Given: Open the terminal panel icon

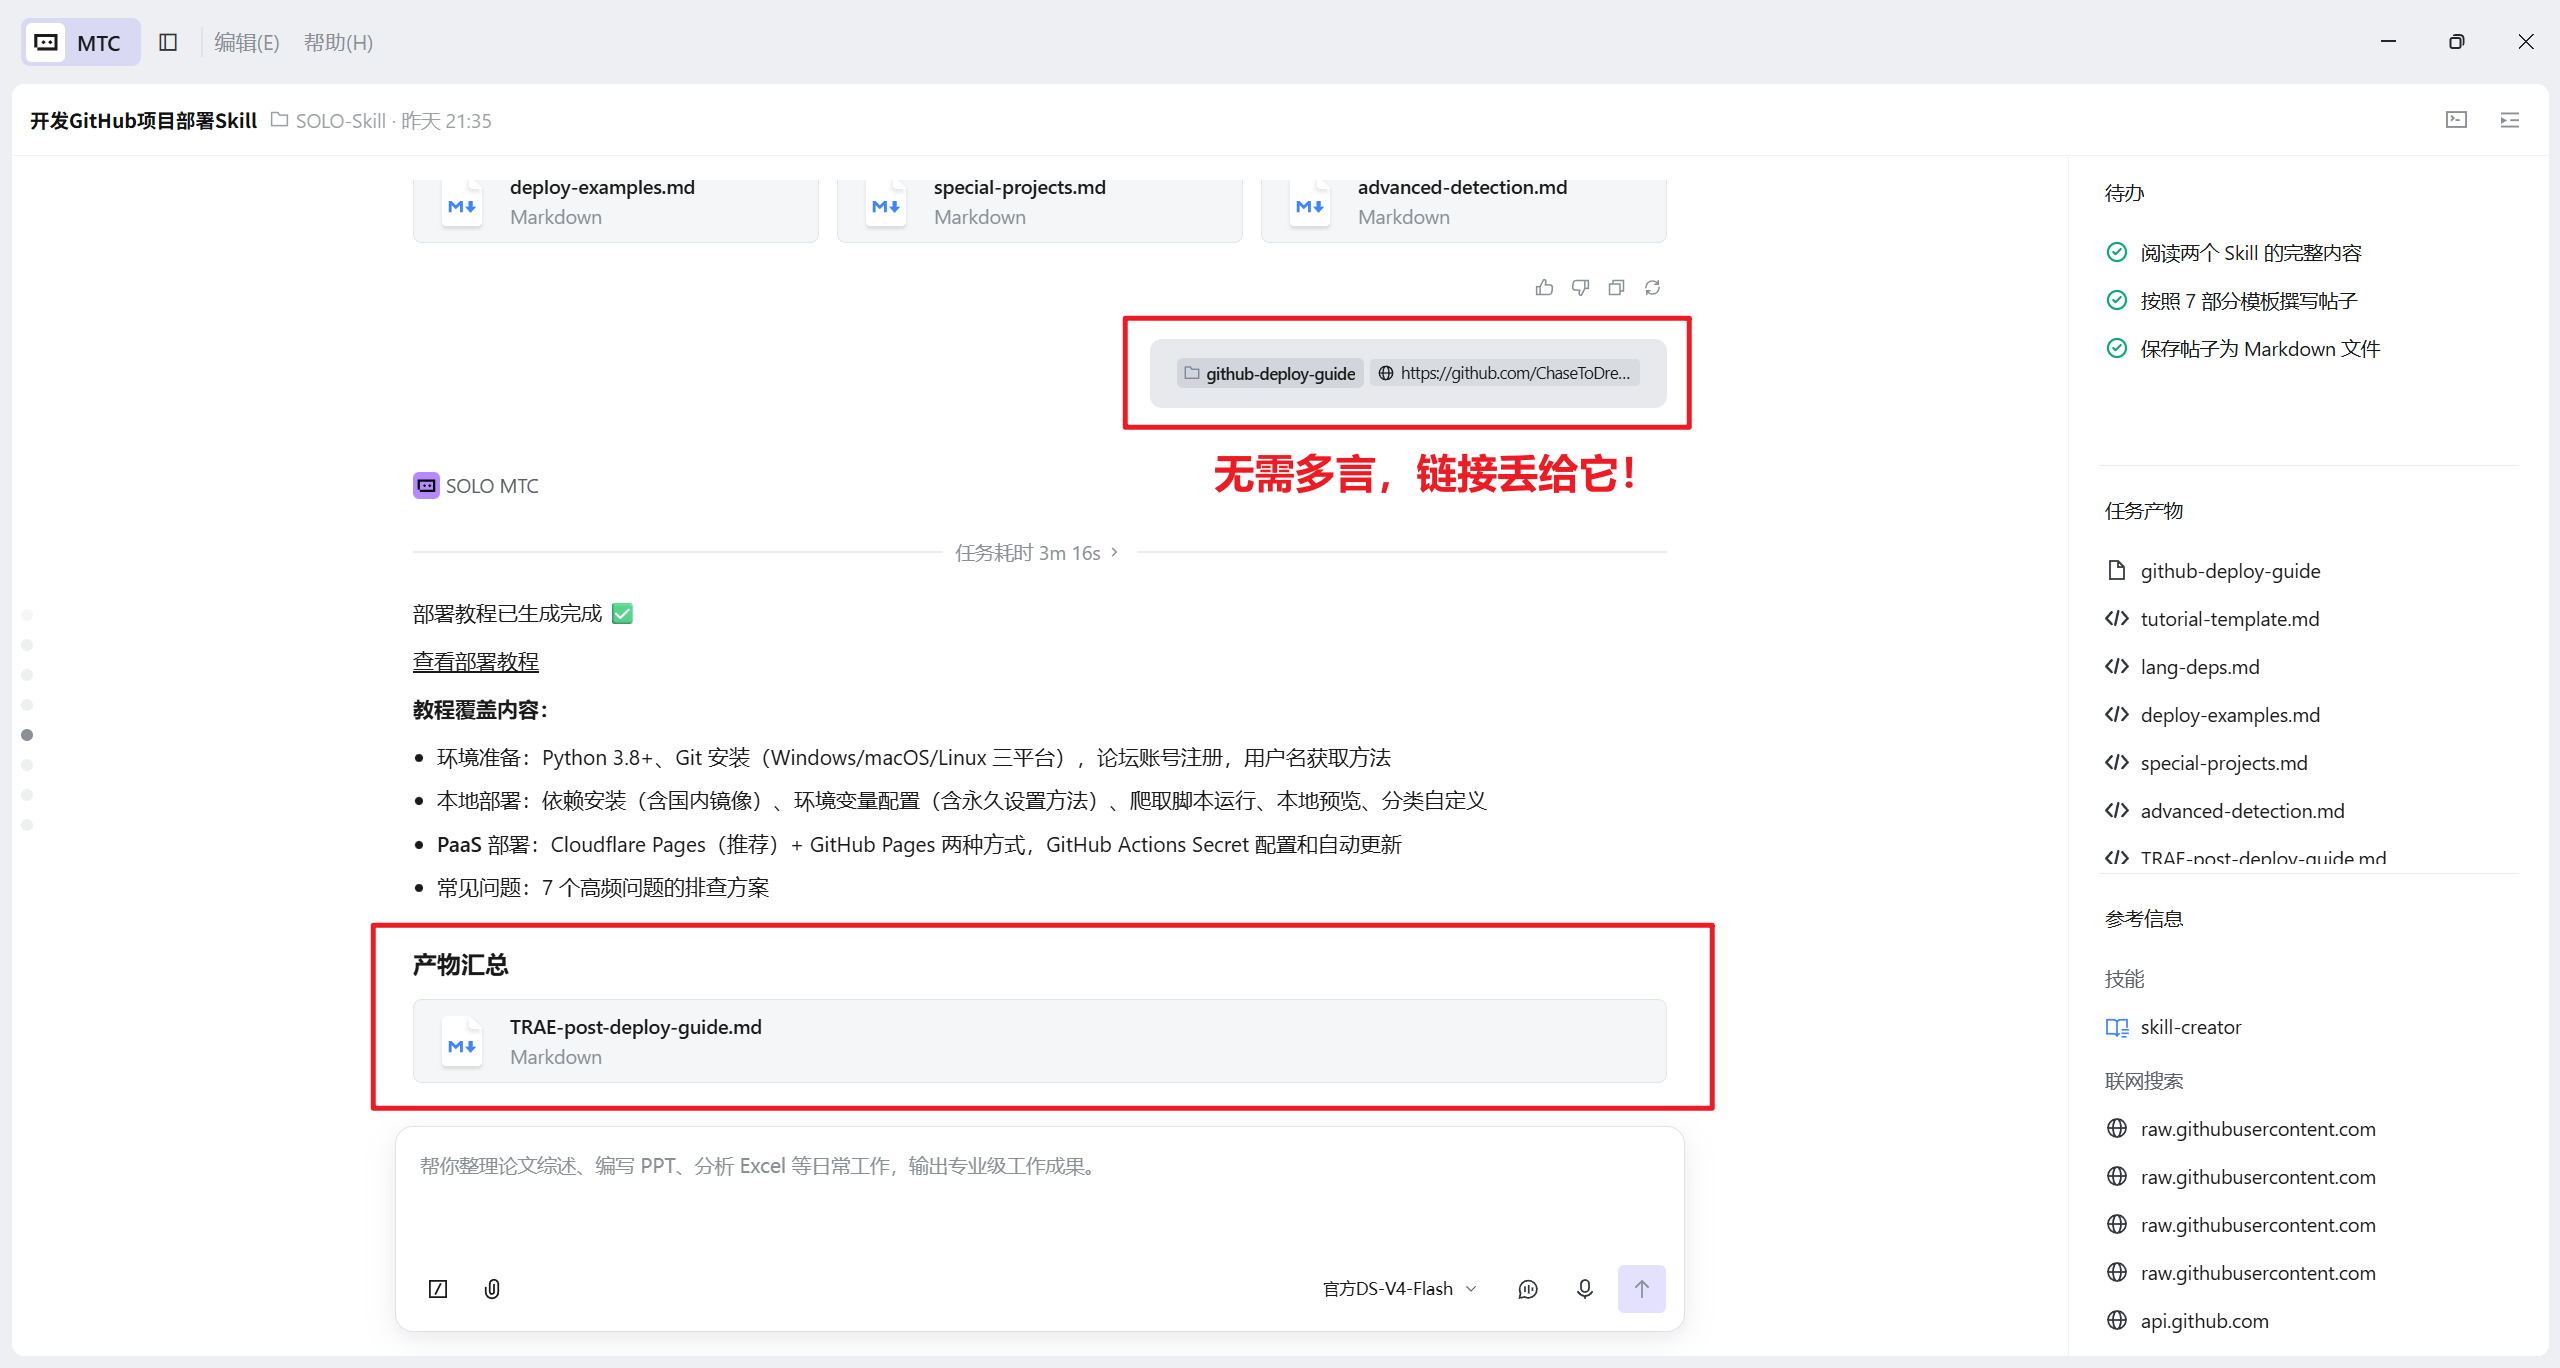Looking at the screenshot, I should coord(2457,120).
